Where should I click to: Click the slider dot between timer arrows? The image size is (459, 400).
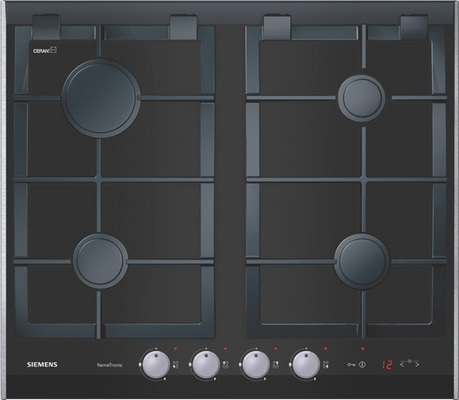click(x=410, y=361)
